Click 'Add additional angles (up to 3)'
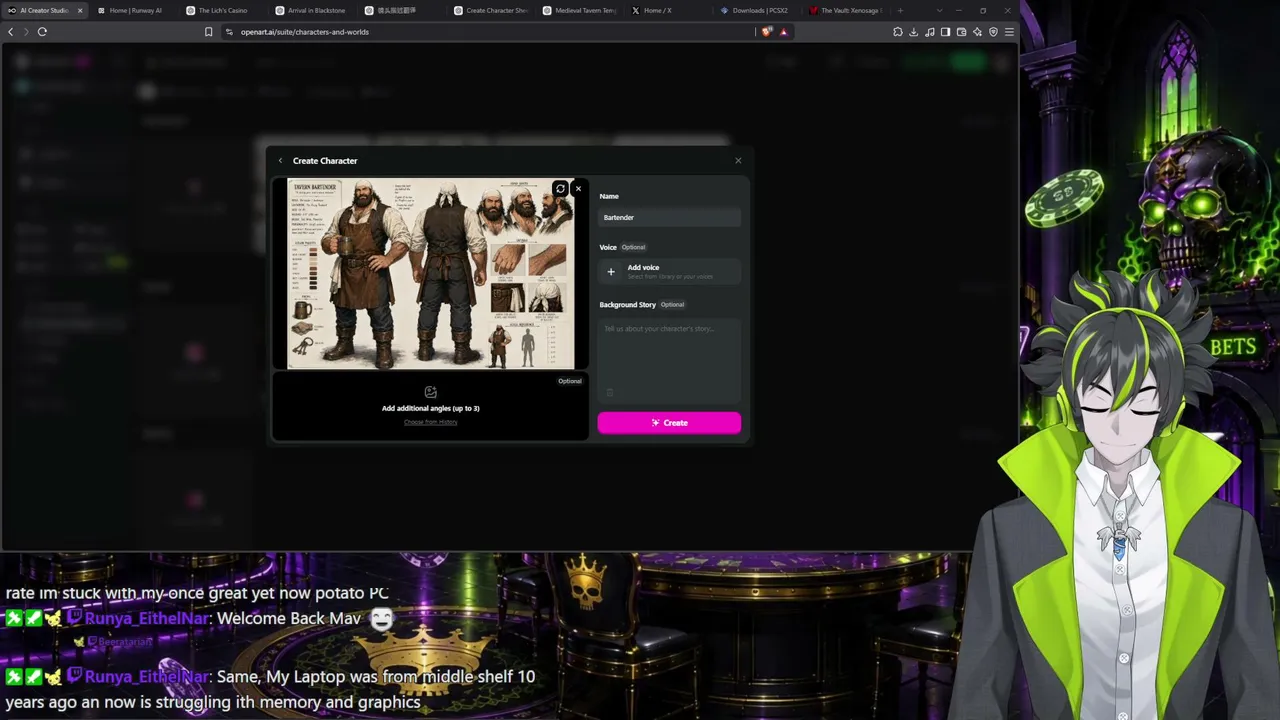Screen dimensions: 1280x720 (430, 408)
